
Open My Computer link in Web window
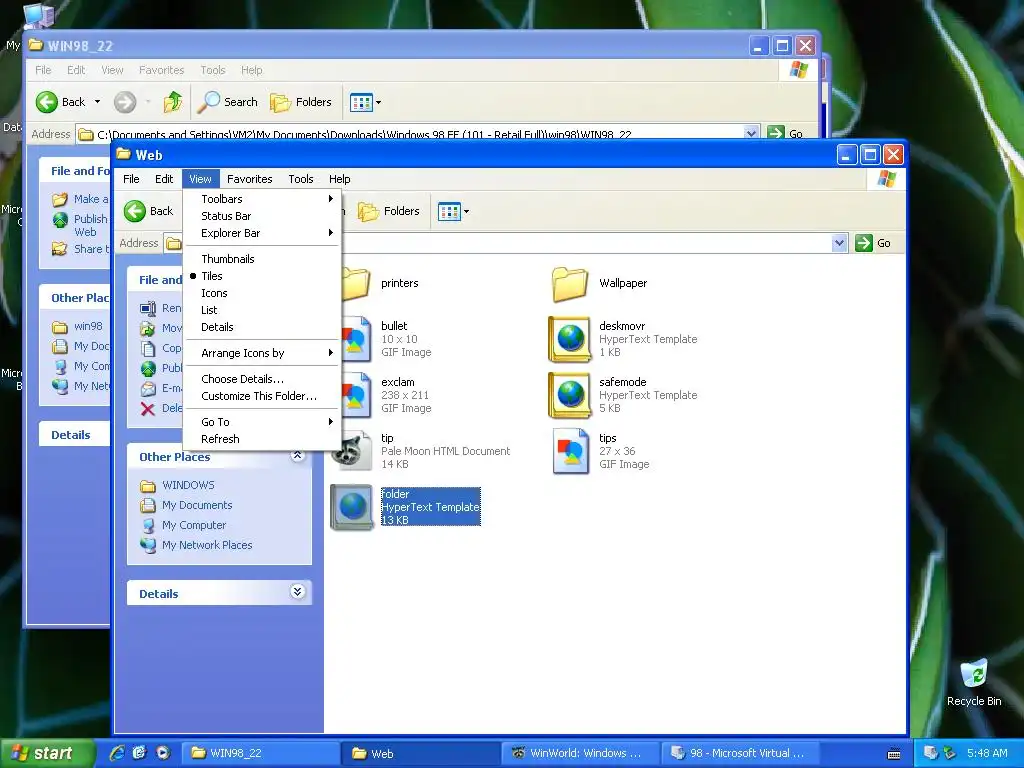click(x=194, y=525)
